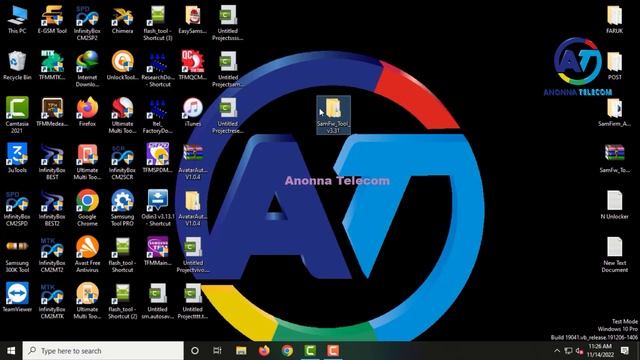The width and height of the screenshot is (640, 360).
Task: Select the New Text Document file
Action: click(614, 255)
